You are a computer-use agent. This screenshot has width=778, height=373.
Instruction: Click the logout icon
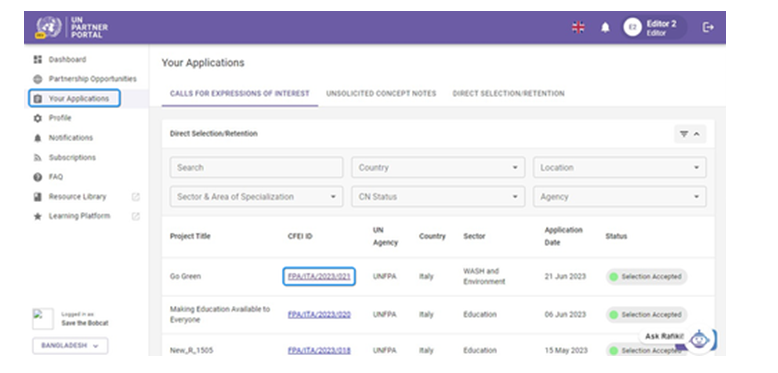click(708, 28)
